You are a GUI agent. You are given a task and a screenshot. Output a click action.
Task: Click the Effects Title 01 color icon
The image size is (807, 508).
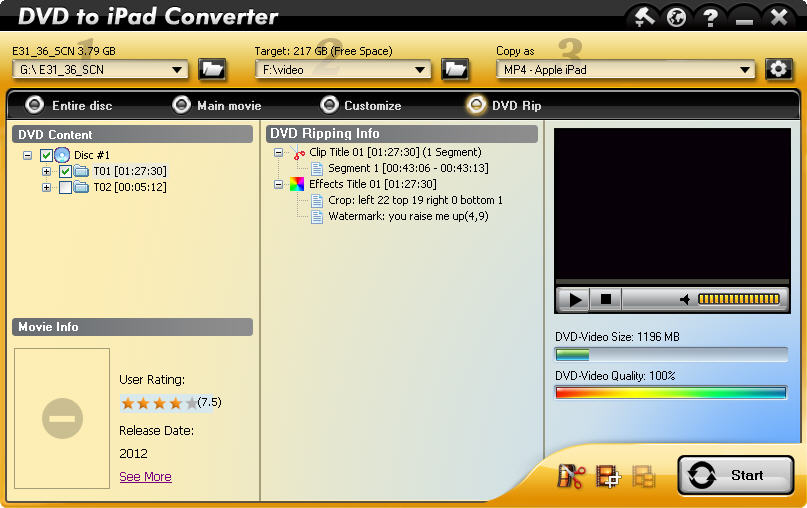(x=297, y=184)
